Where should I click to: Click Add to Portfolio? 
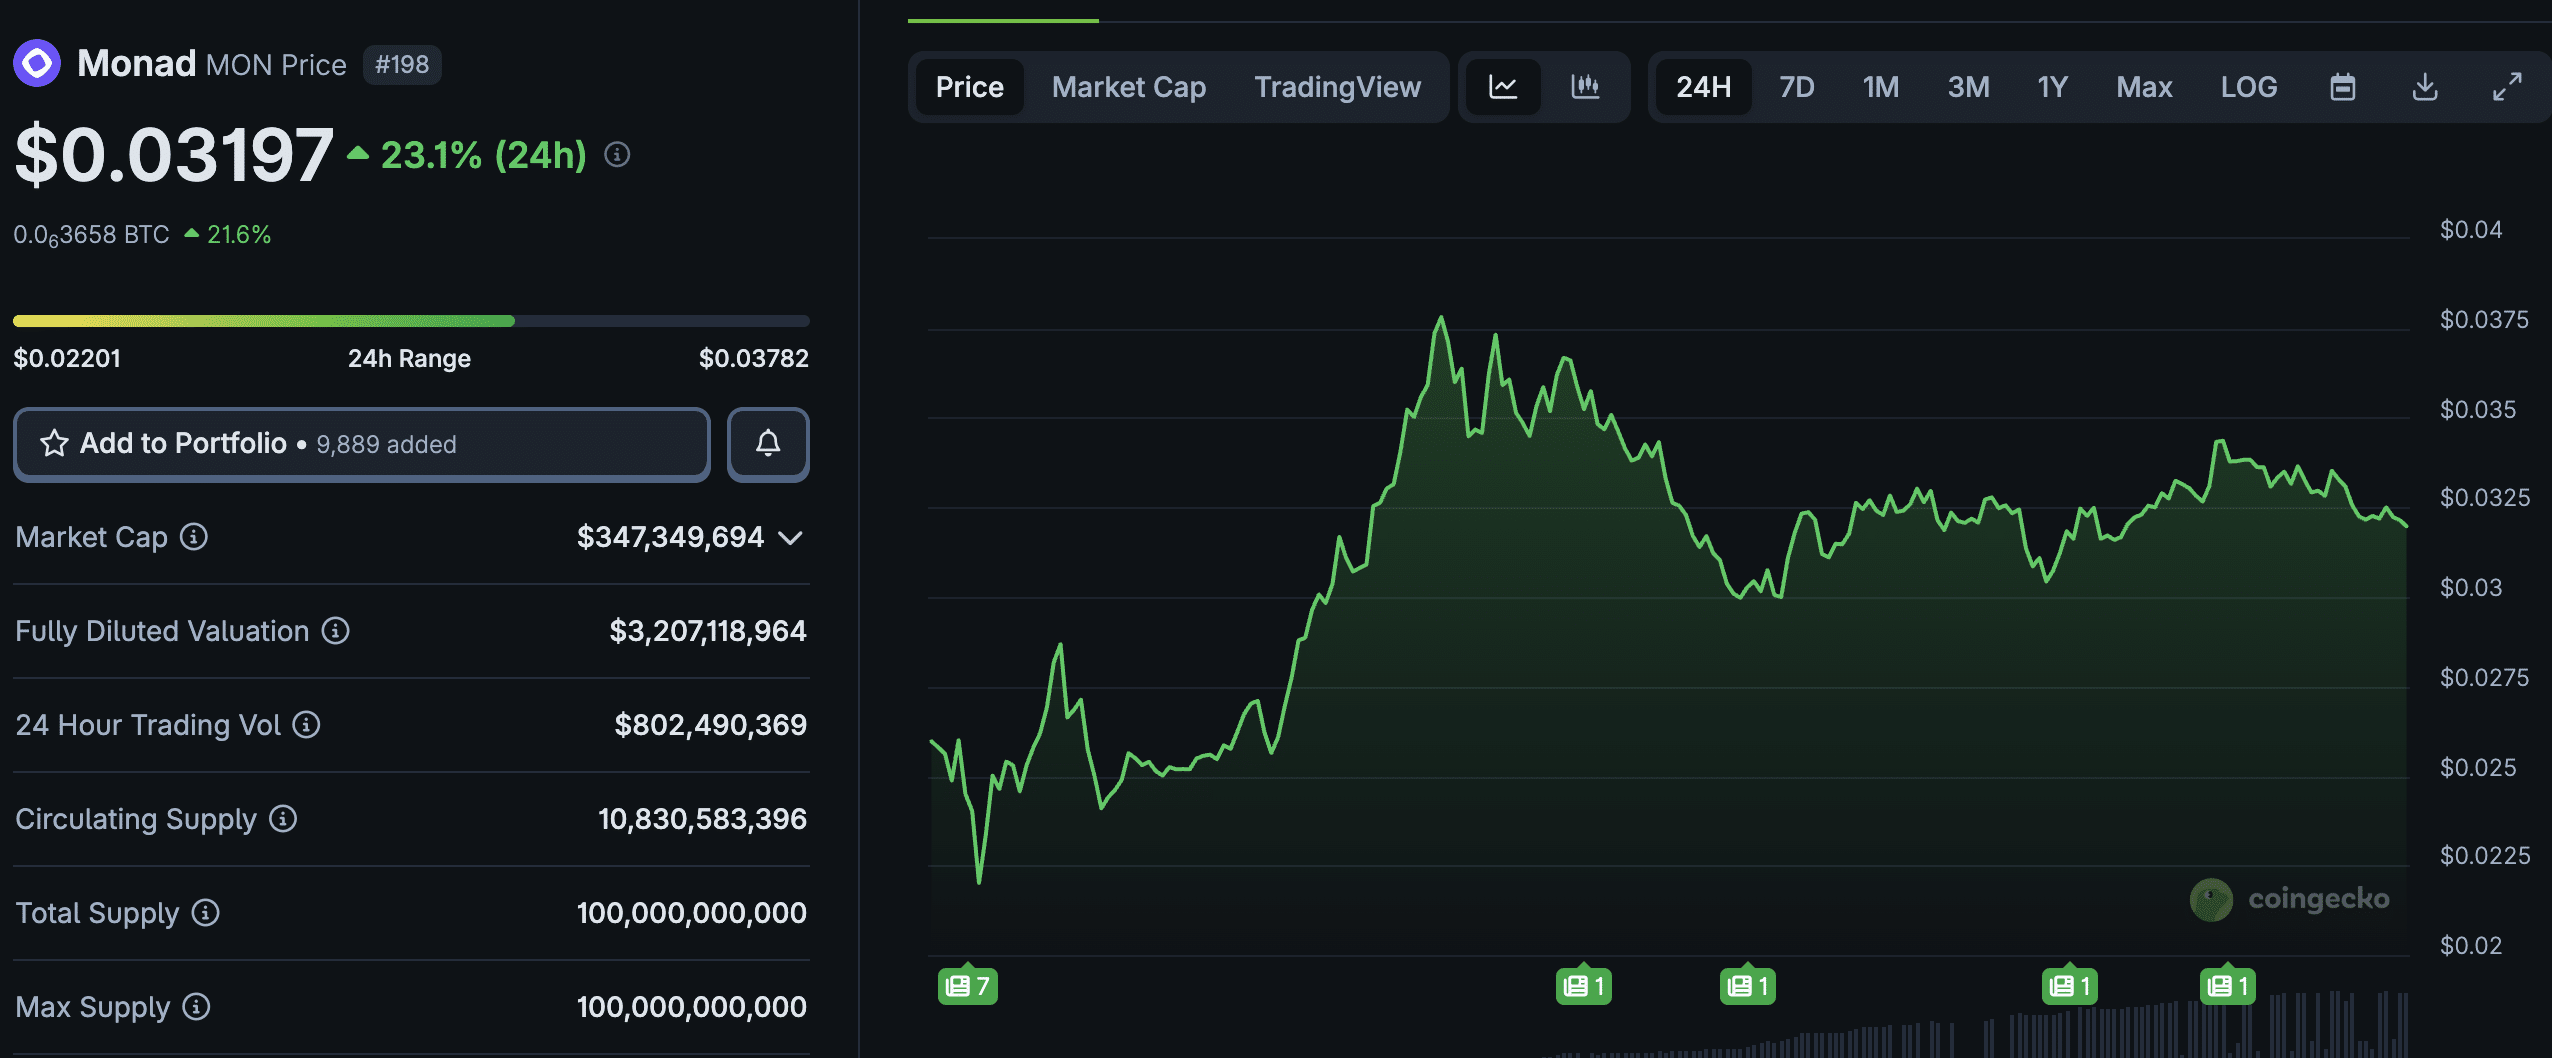tap(182, 443)
